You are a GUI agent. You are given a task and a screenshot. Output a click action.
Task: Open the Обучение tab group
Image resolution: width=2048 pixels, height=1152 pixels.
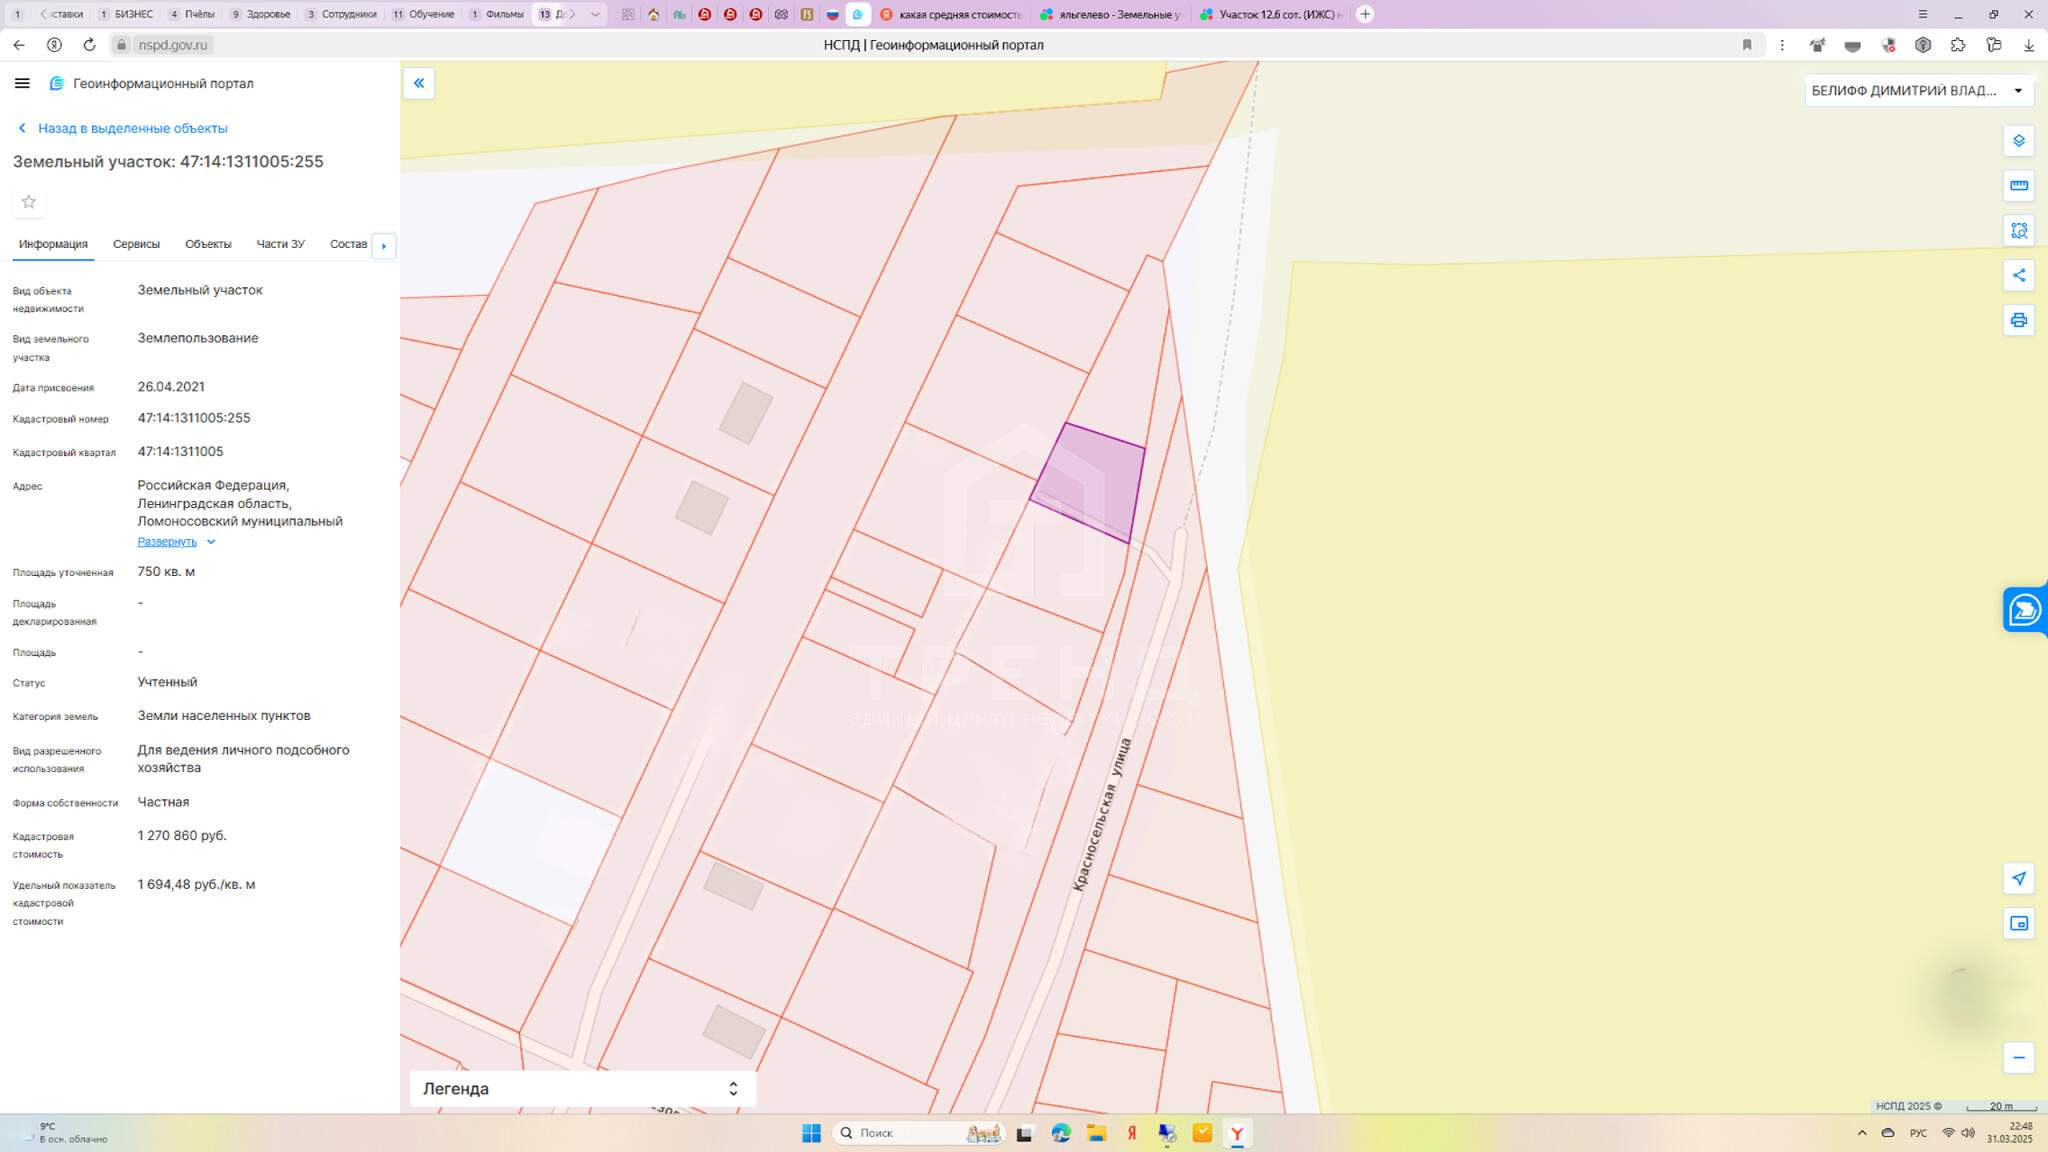click(x=423, y=14)
